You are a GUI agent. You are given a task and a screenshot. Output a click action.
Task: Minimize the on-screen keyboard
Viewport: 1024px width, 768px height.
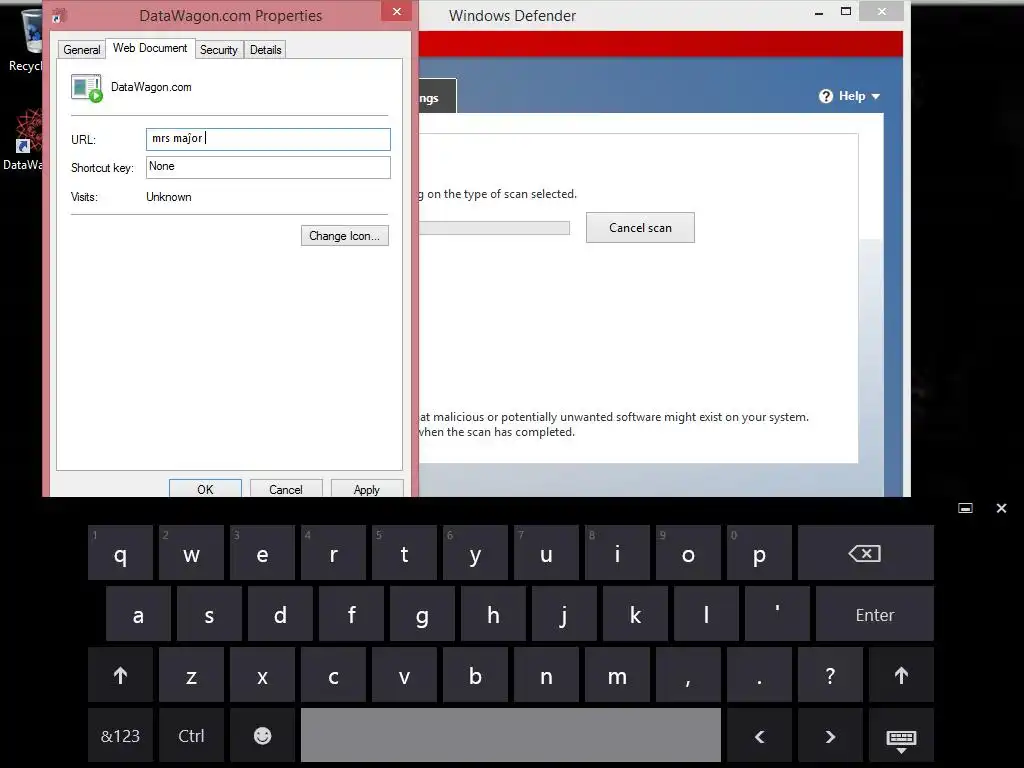tap(965, 508)
